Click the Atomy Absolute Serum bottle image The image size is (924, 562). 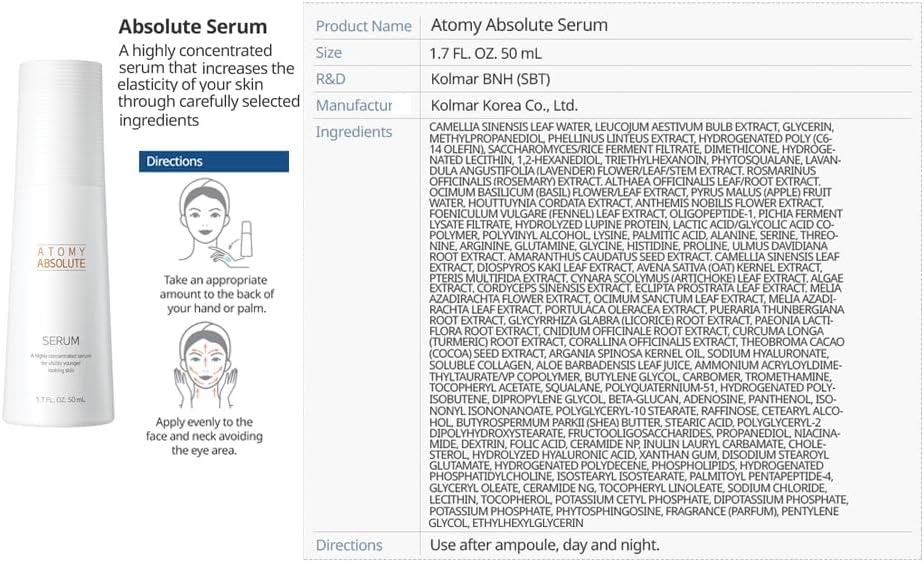click(x=59, y=243)
